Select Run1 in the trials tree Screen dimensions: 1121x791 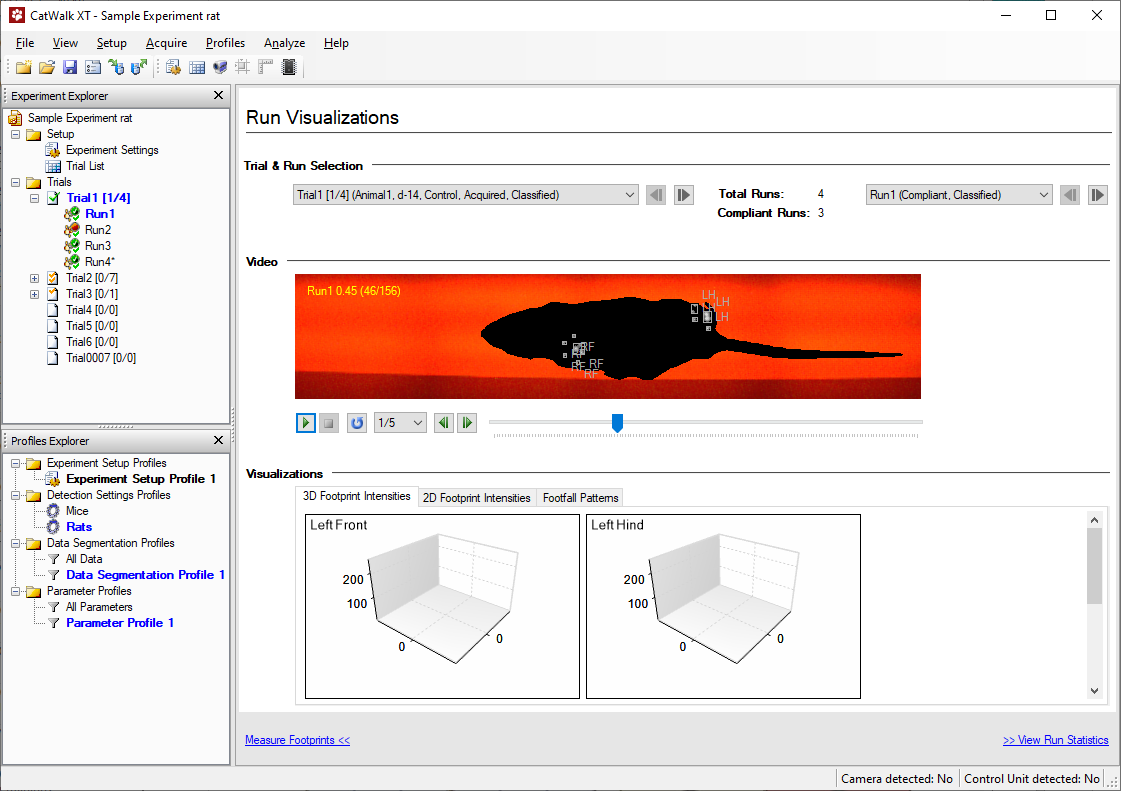pyautogui.click(x=99, y=214)
